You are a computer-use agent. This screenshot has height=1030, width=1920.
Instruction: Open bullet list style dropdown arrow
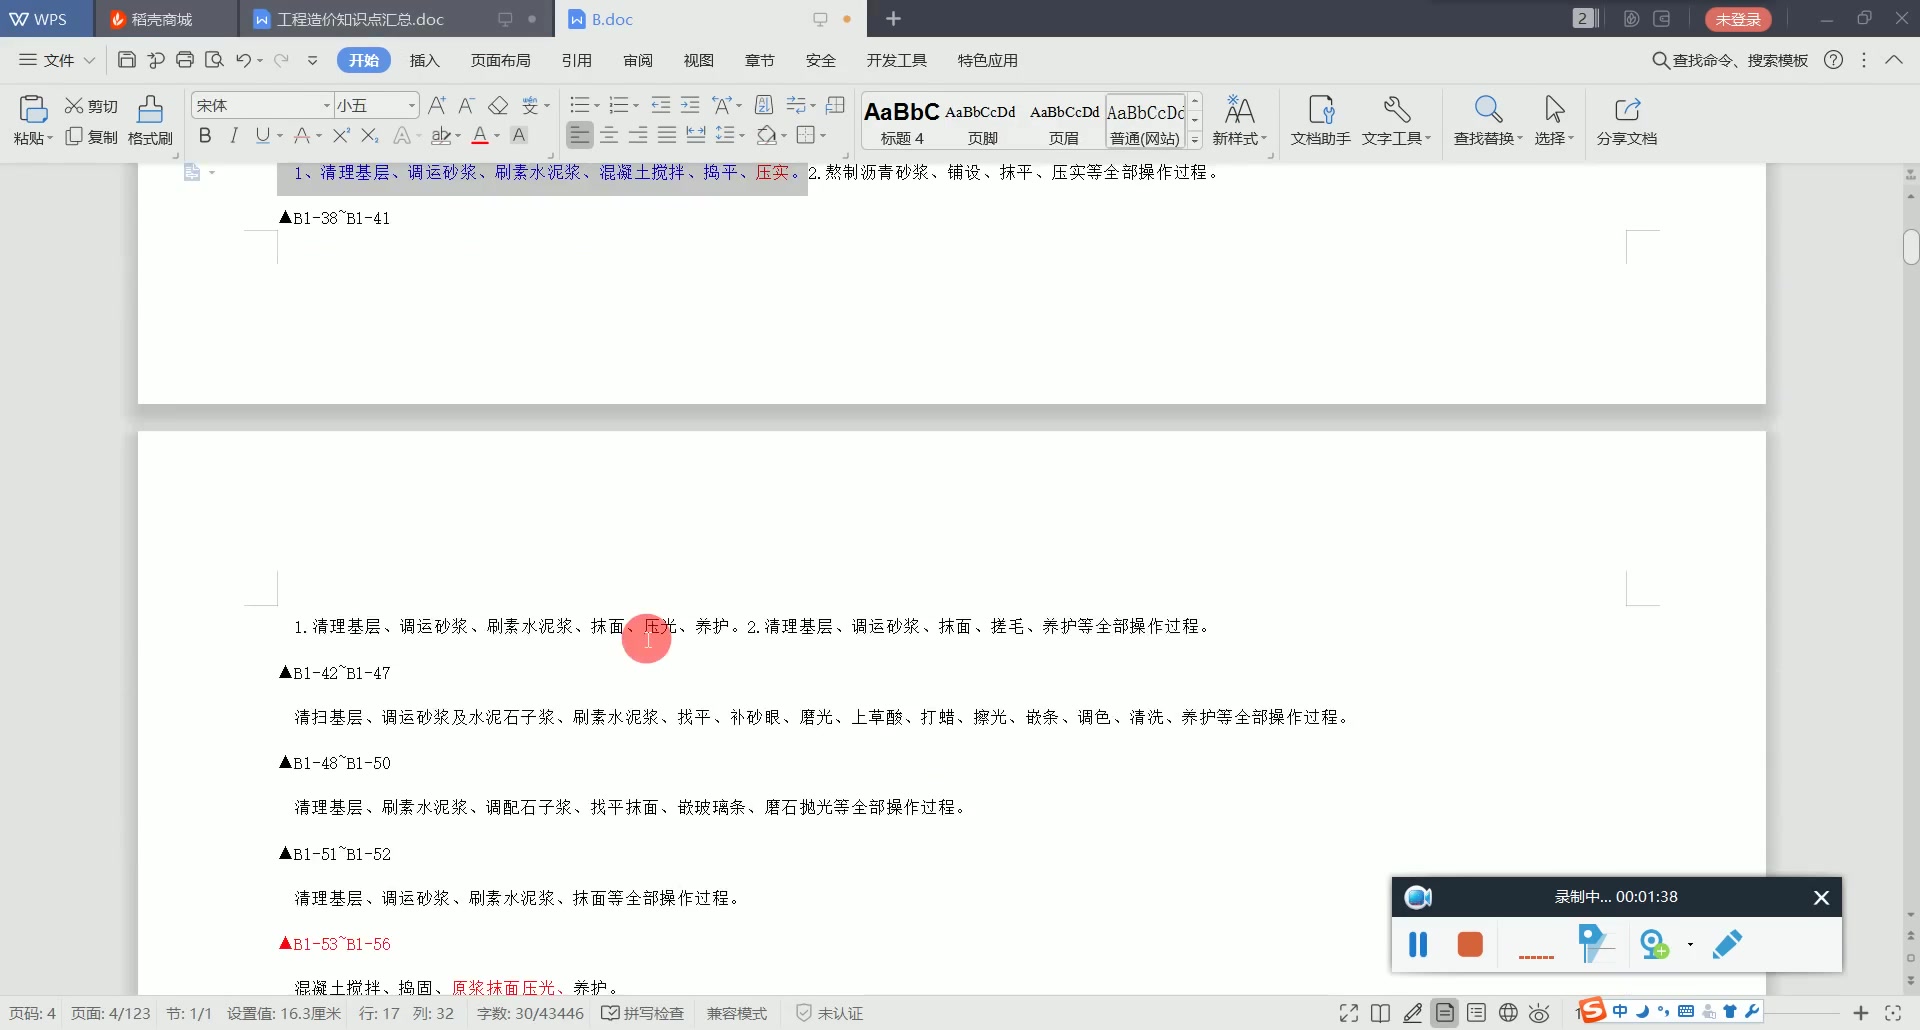coord(597,106)
